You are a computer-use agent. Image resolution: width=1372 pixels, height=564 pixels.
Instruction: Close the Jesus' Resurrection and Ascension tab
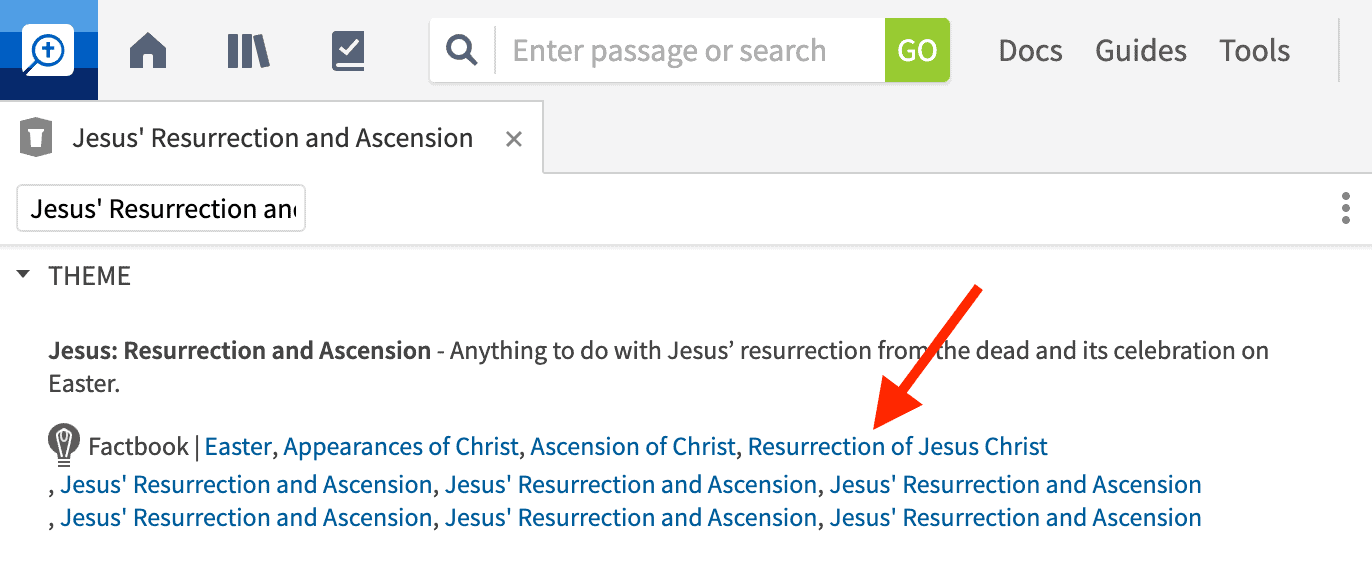coord(514,139)
